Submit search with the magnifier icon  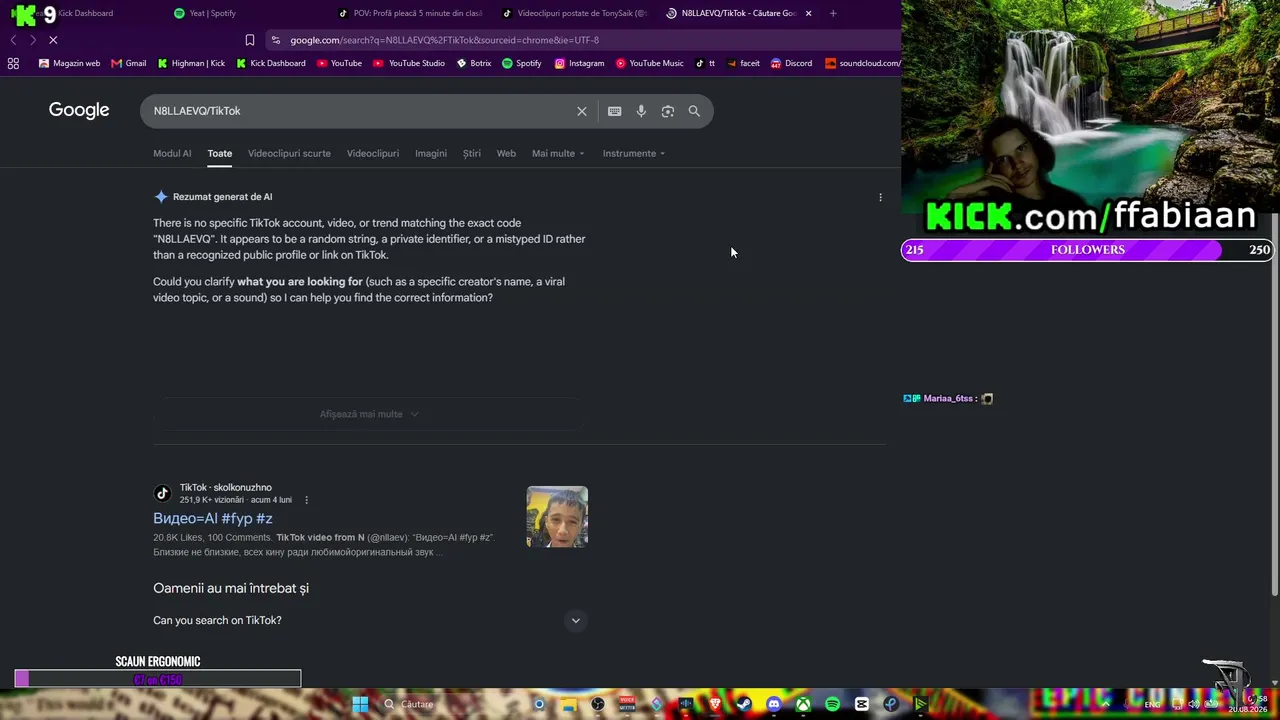tap(694, 111)
